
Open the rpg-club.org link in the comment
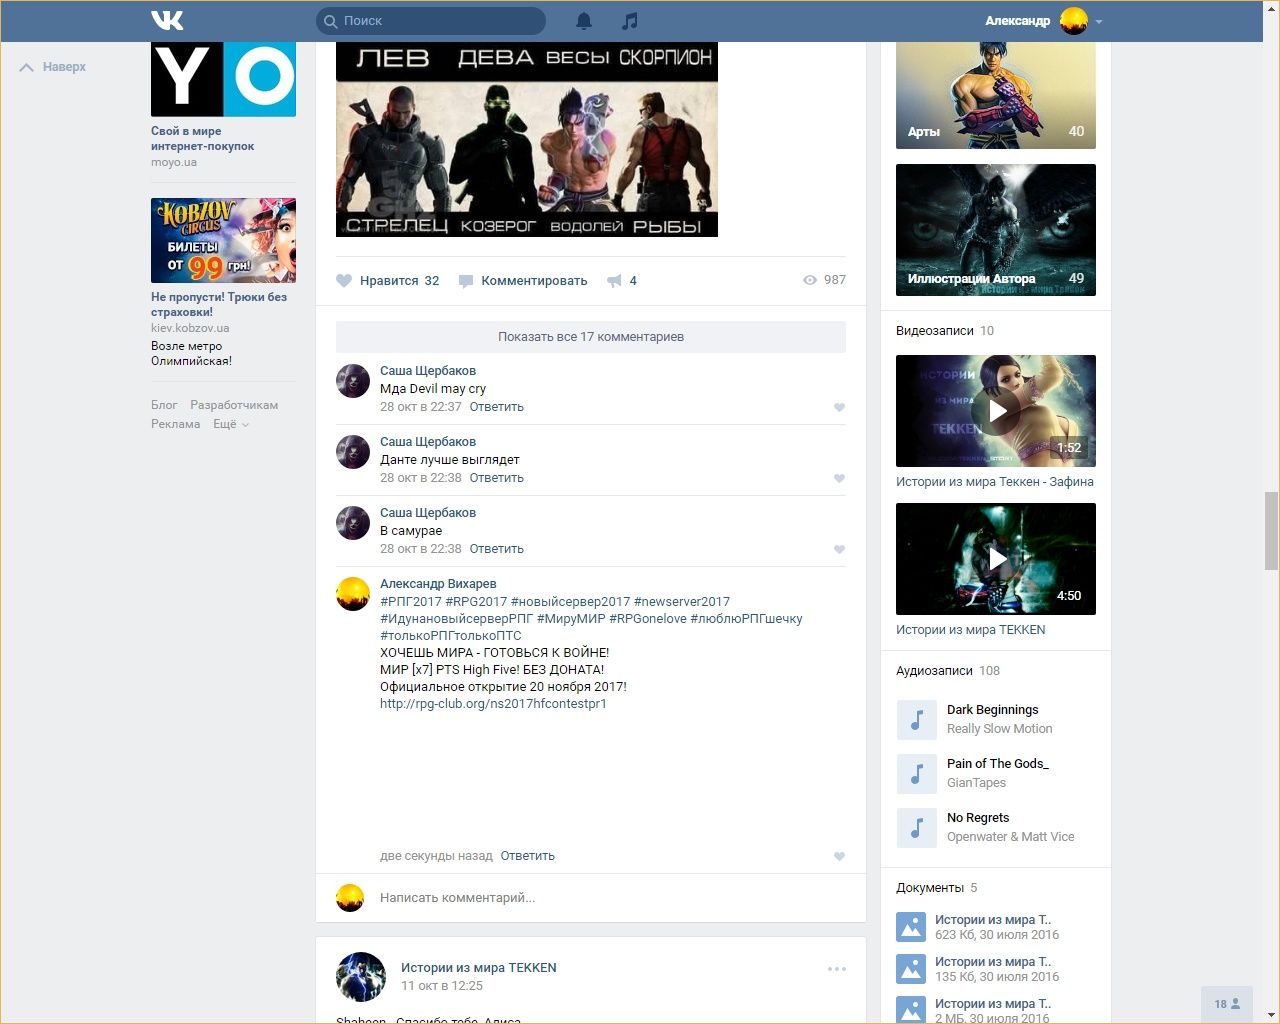point(493,704)
